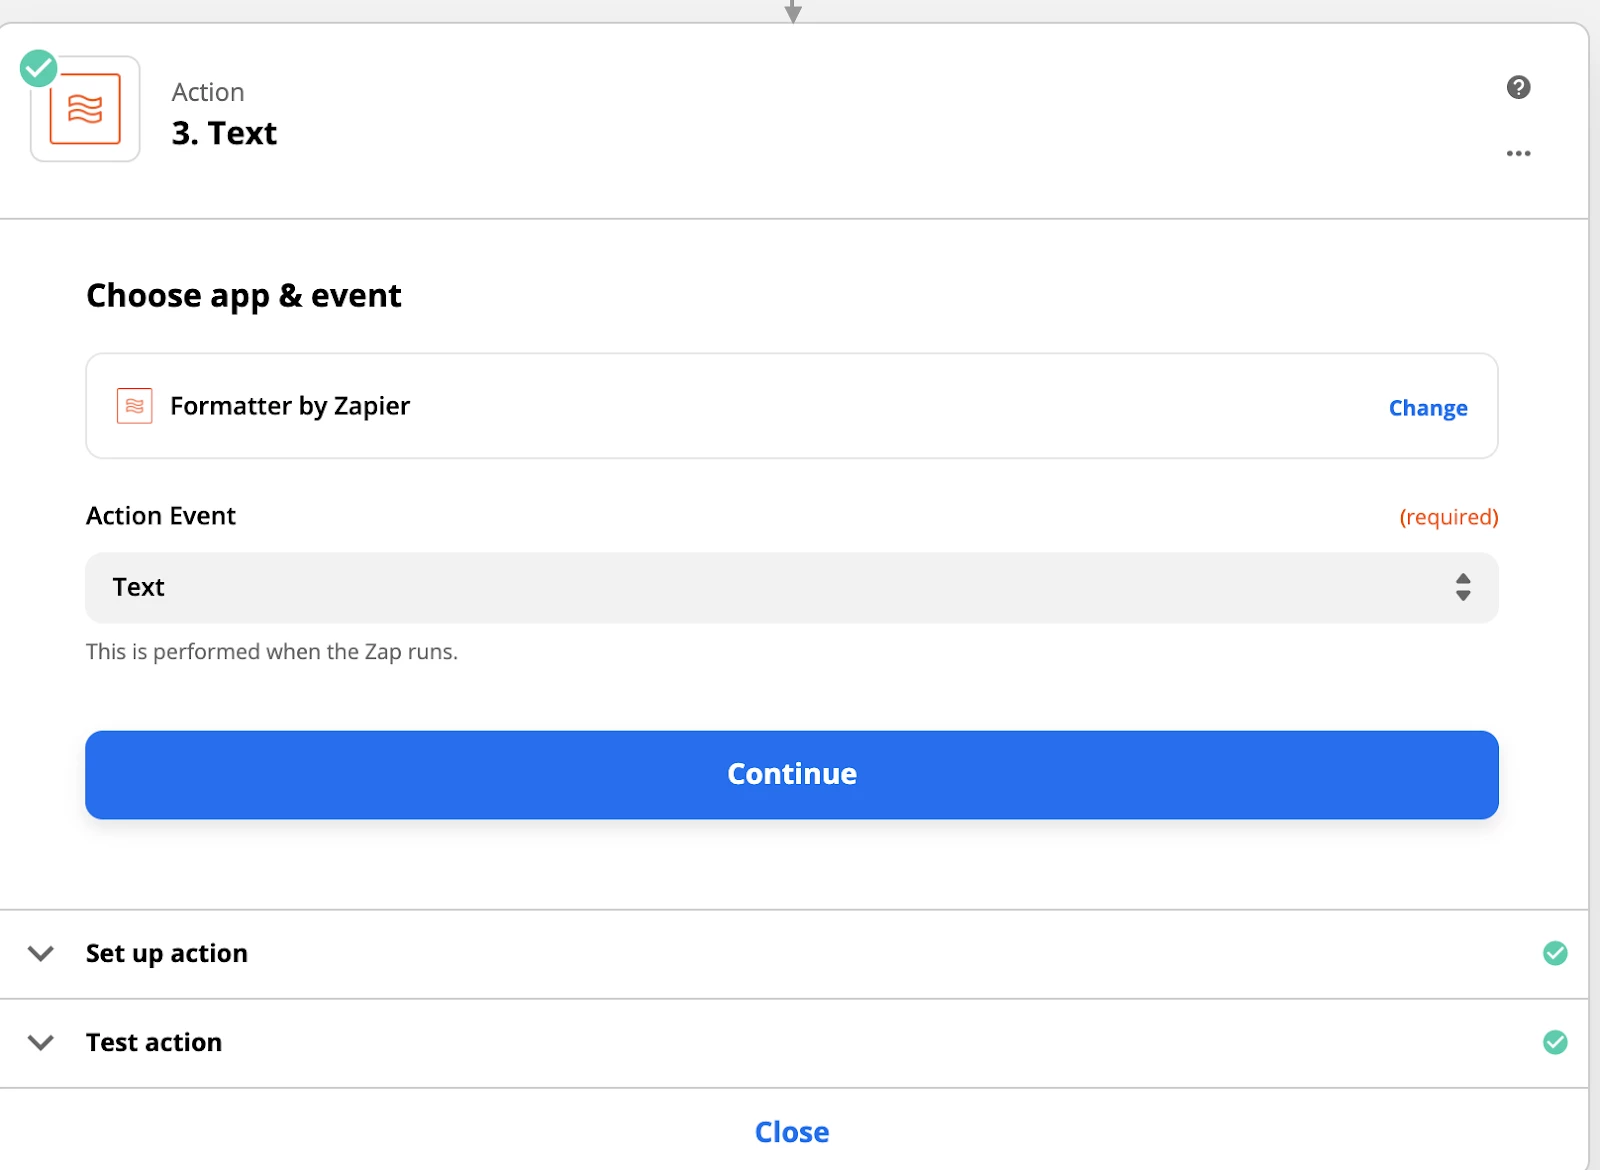
Task: Click the connector arrow above the step
Action: point(793,11)
